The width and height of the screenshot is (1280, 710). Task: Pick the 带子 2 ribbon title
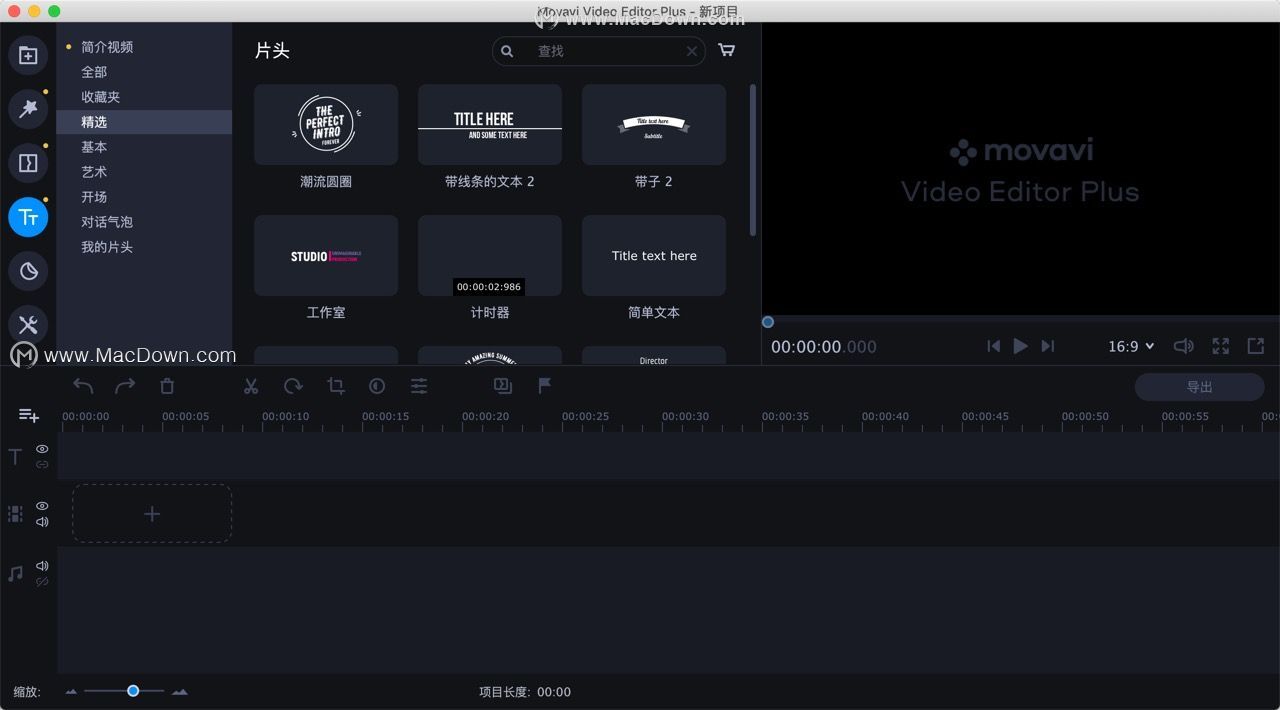tap(654, 124)
